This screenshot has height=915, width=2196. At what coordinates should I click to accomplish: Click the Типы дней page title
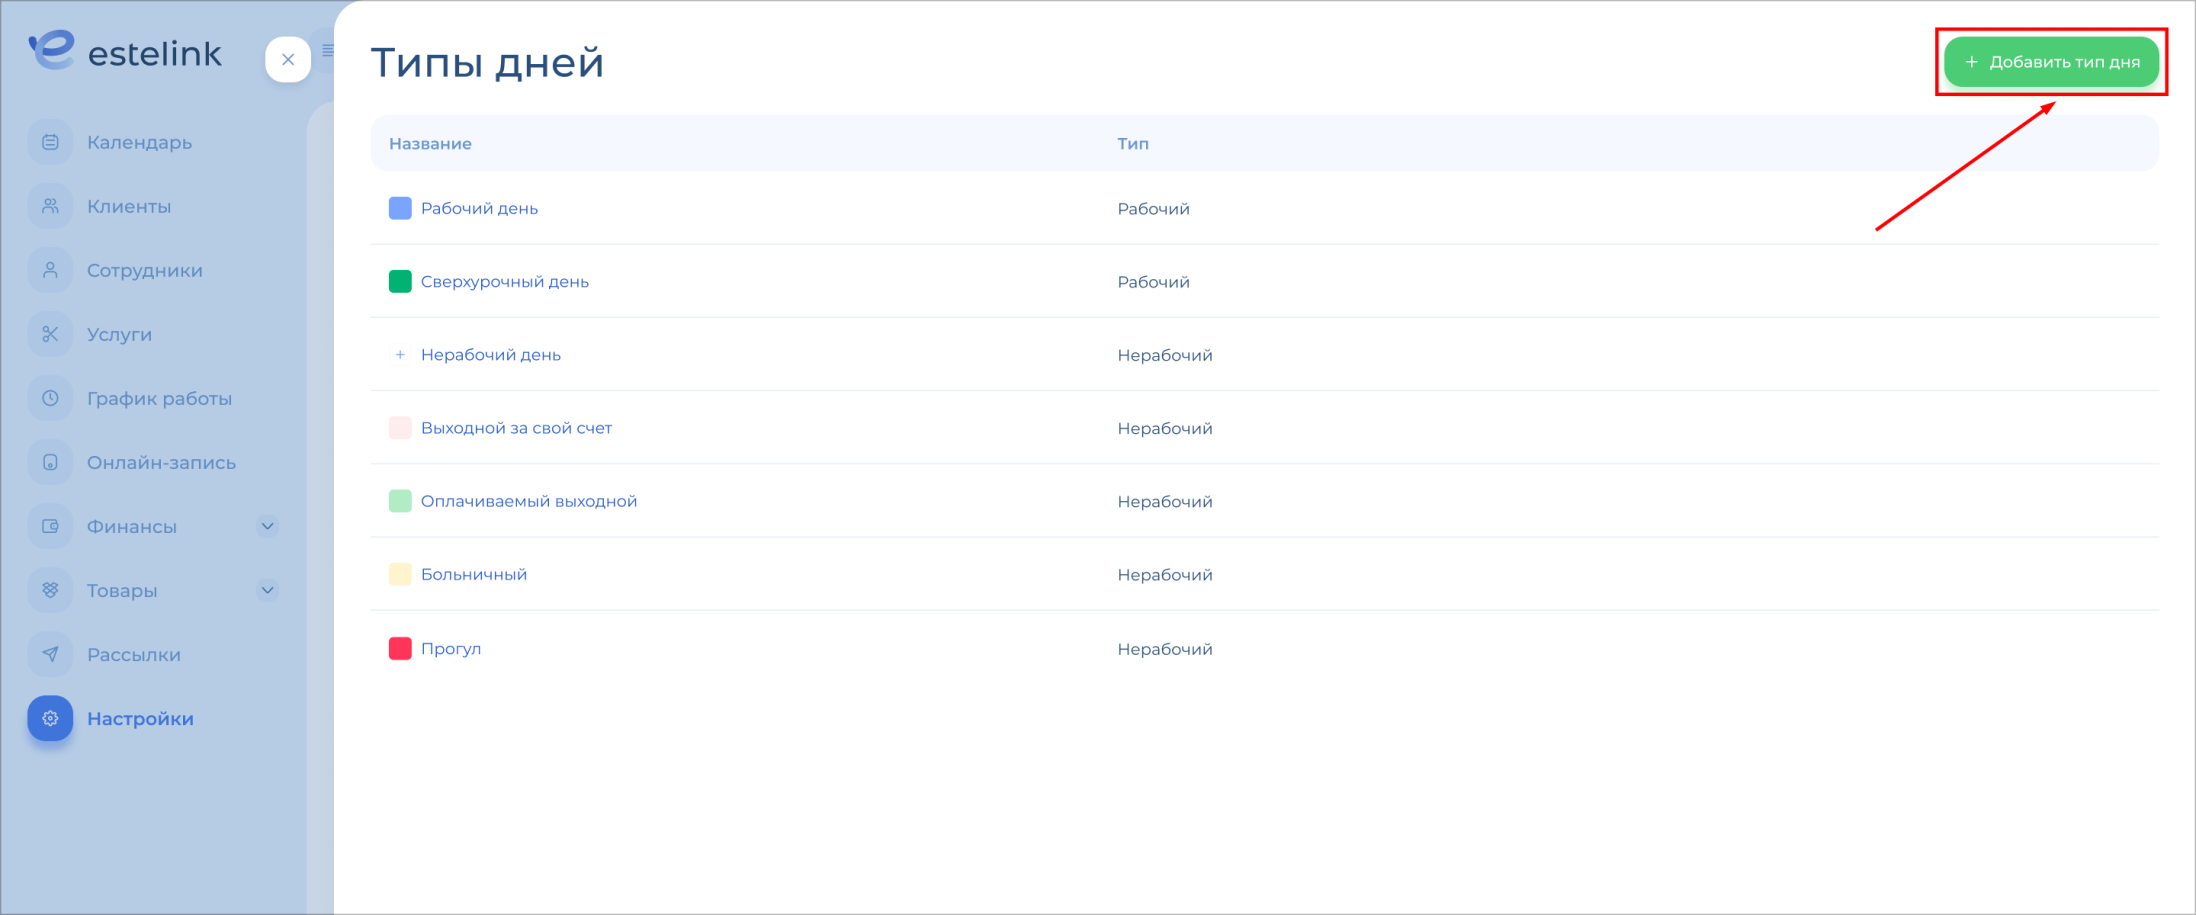coord(487,62)
